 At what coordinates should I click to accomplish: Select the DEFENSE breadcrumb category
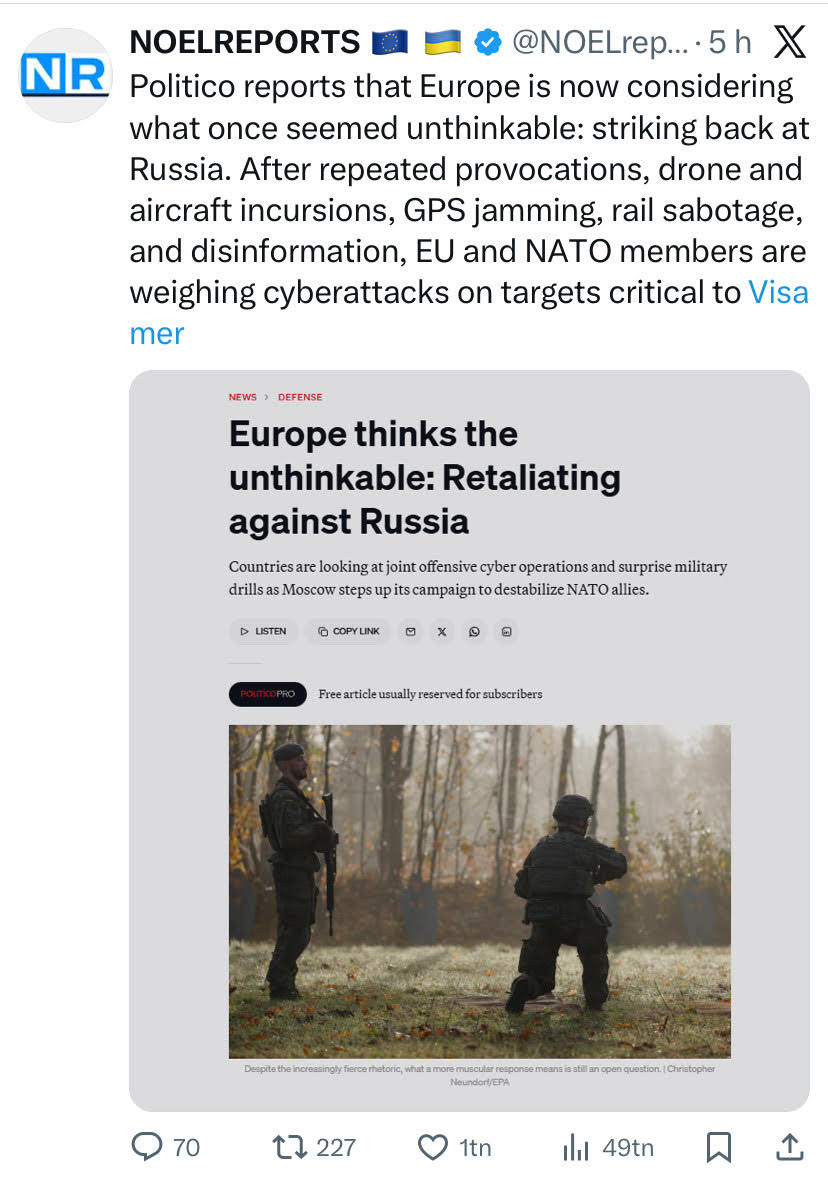coord(300,396)
